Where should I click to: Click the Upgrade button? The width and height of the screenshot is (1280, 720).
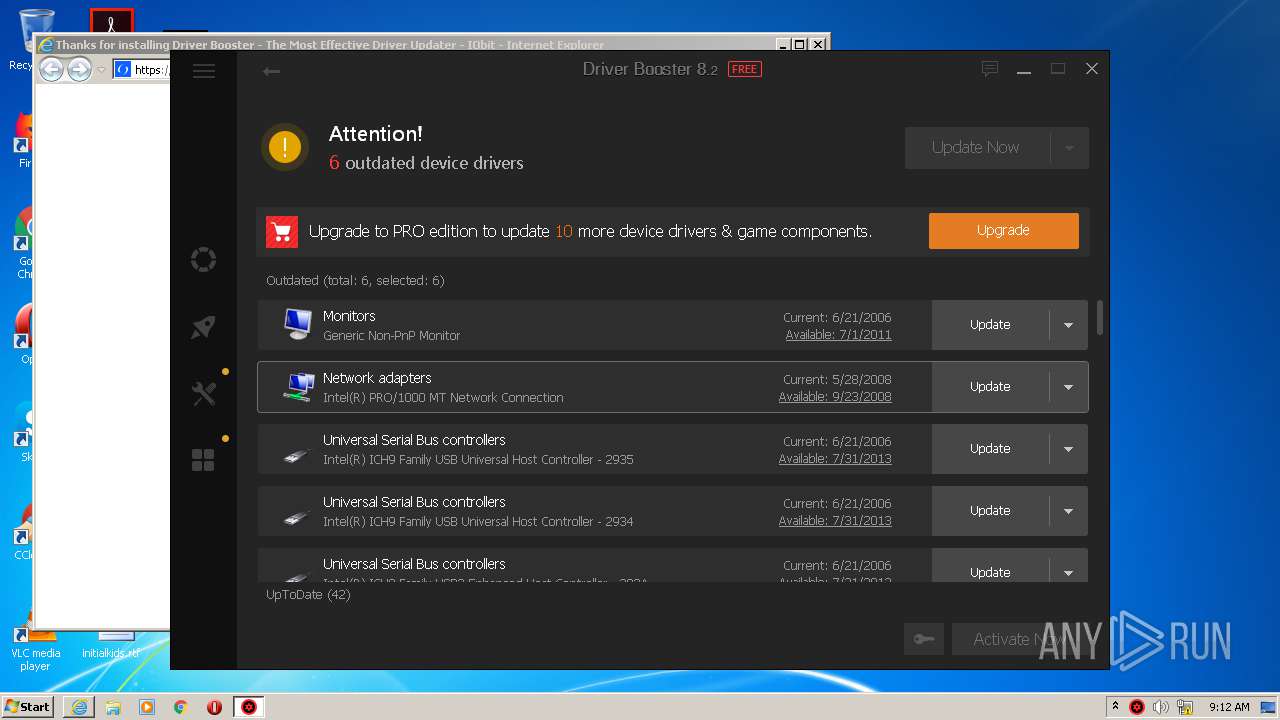click(x=1003, y=230)
